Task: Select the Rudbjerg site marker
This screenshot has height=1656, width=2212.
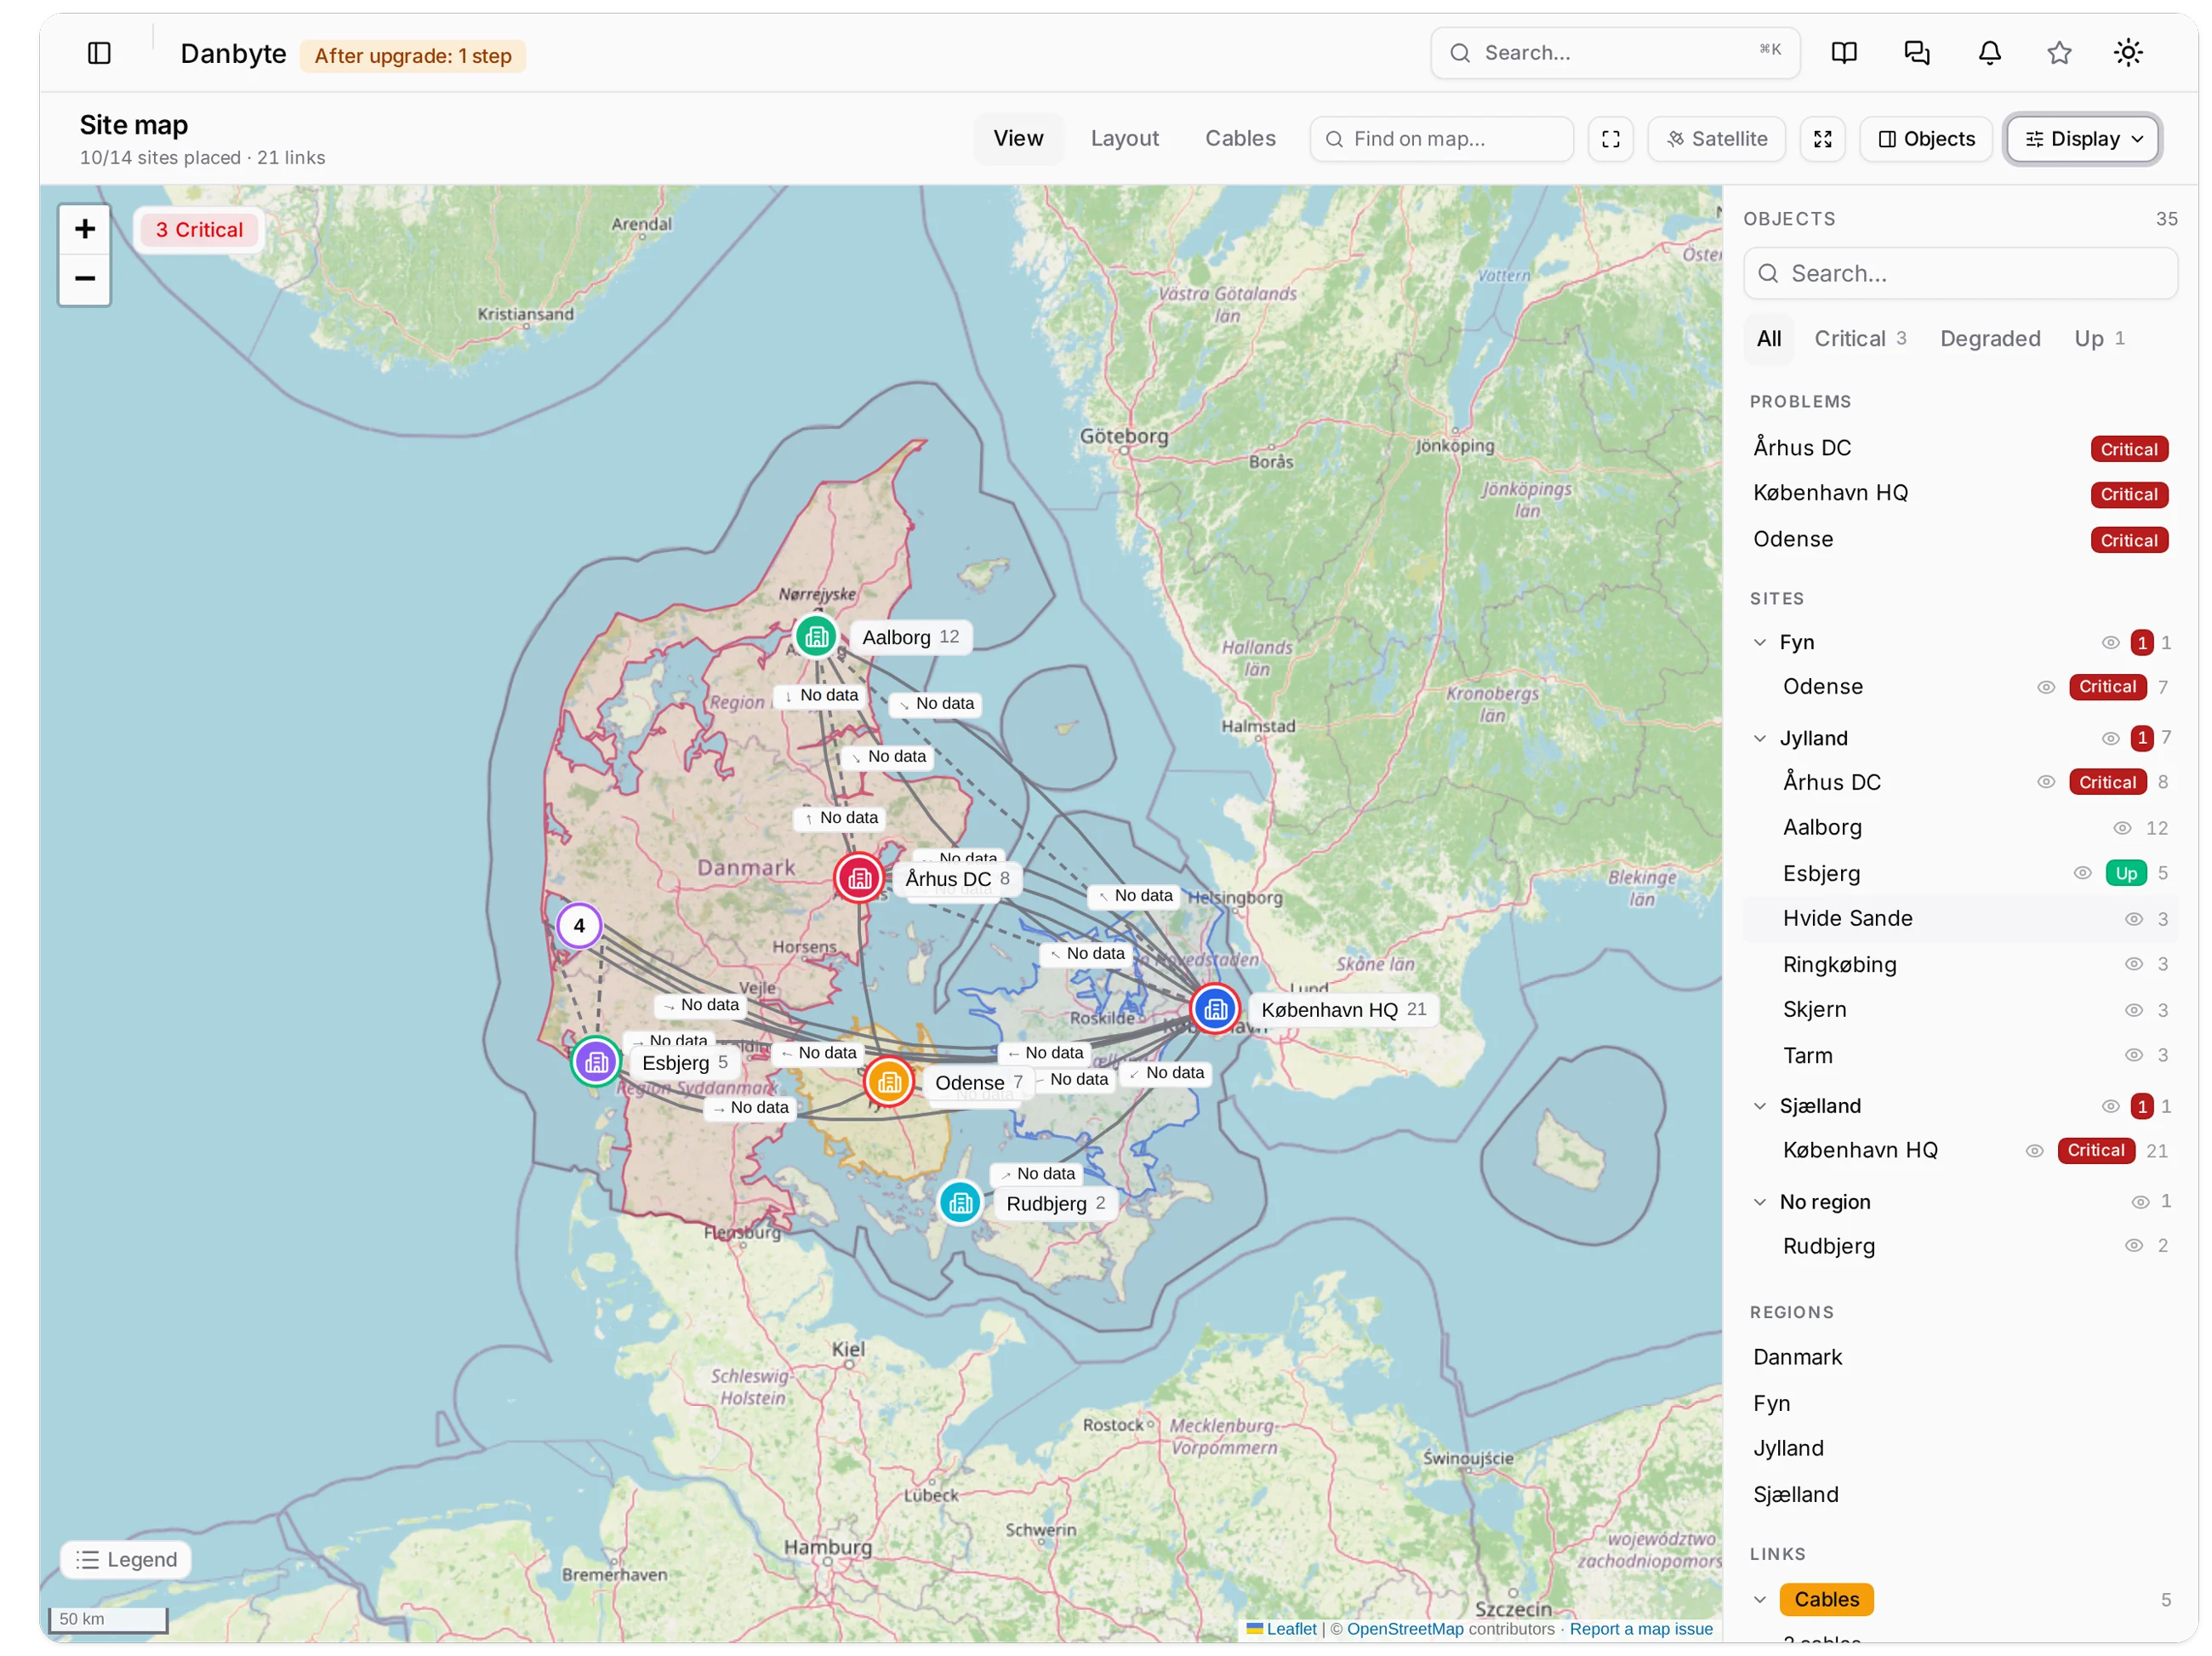Action: tap(960, 1202)
